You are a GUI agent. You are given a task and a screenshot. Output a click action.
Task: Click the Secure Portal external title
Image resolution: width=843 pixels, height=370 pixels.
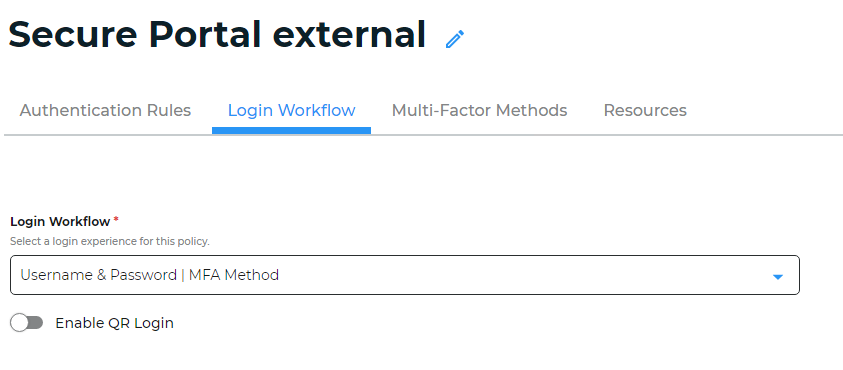[x=217, y=34]
